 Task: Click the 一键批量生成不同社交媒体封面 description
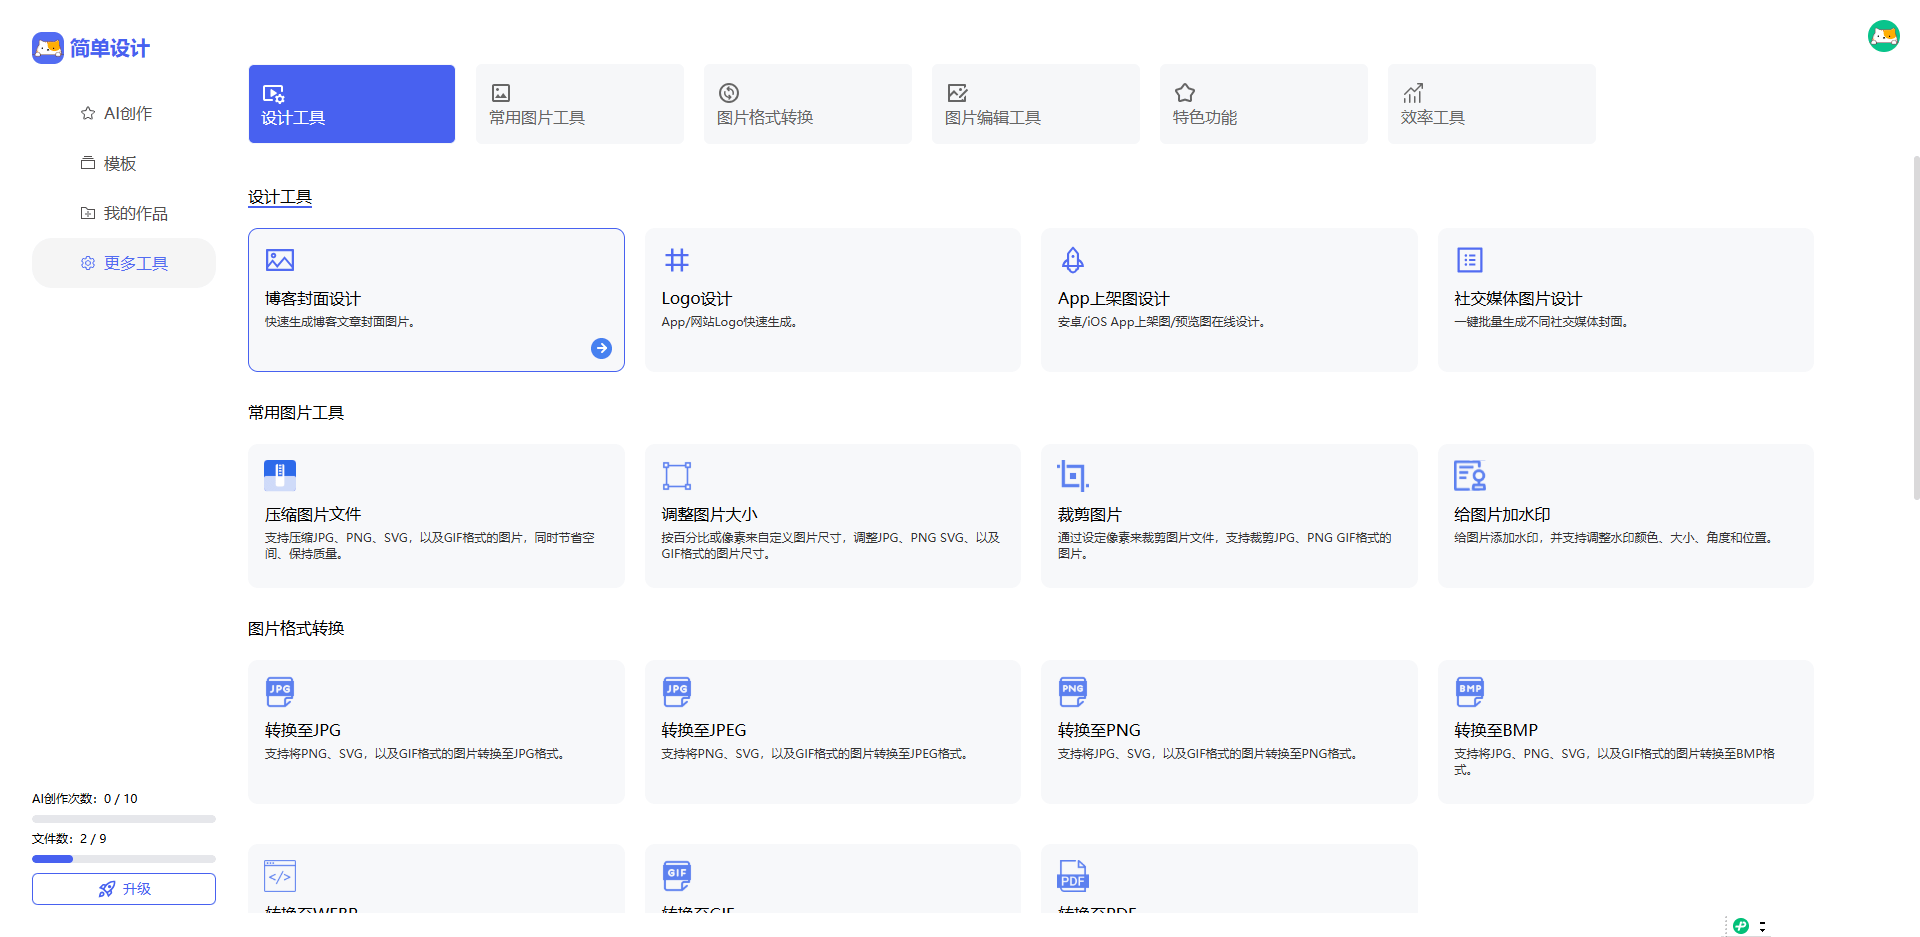[1541, 322]
